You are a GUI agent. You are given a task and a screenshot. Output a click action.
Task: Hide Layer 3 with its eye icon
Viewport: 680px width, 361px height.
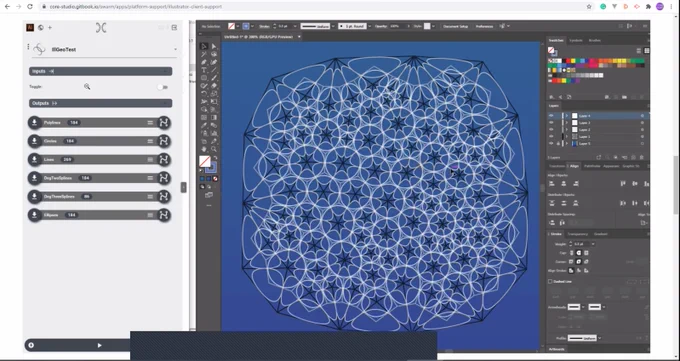551,123
